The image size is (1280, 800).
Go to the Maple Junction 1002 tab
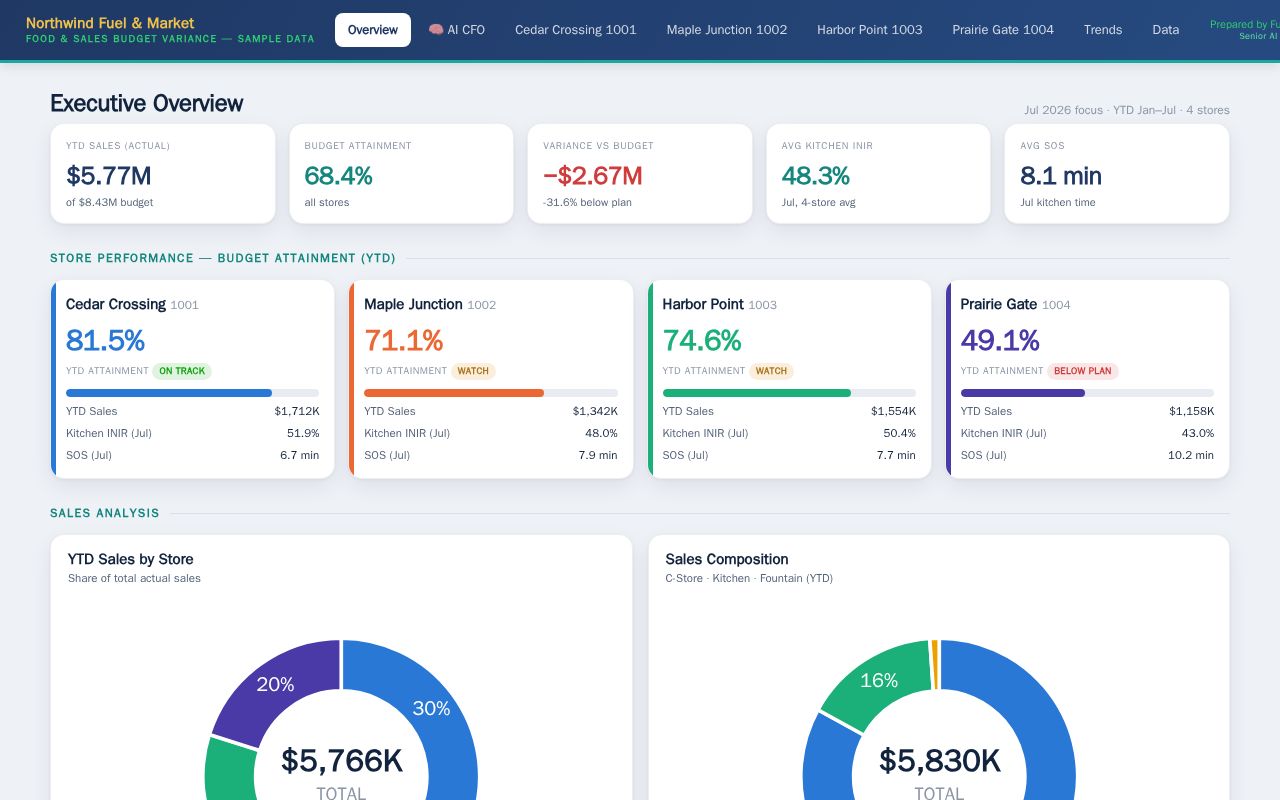pos(727,30)
